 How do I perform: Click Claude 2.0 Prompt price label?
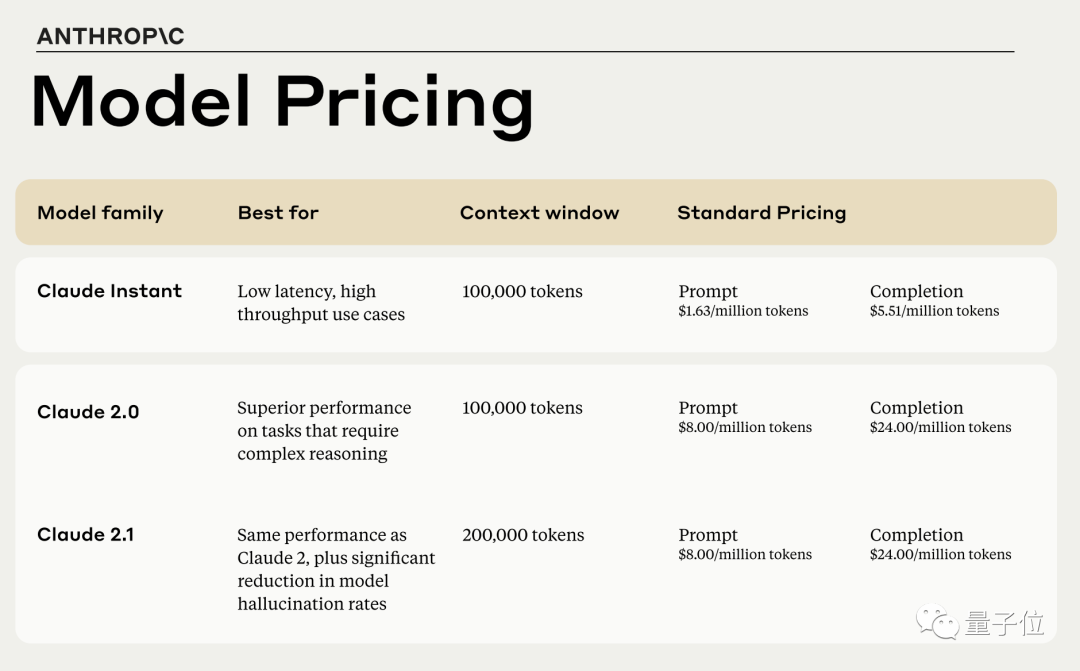pos(708,408)
